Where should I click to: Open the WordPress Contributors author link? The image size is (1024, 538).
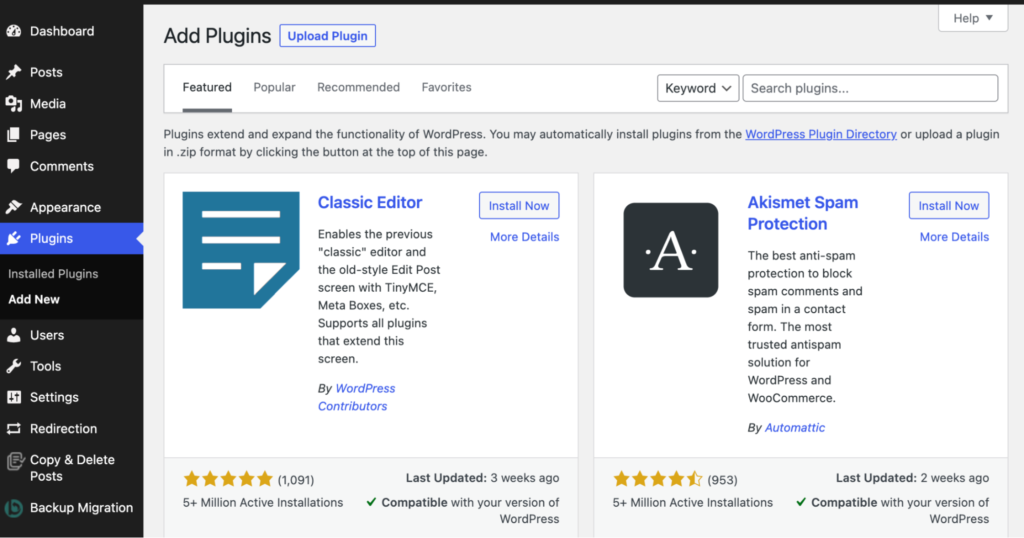point(357,397)
